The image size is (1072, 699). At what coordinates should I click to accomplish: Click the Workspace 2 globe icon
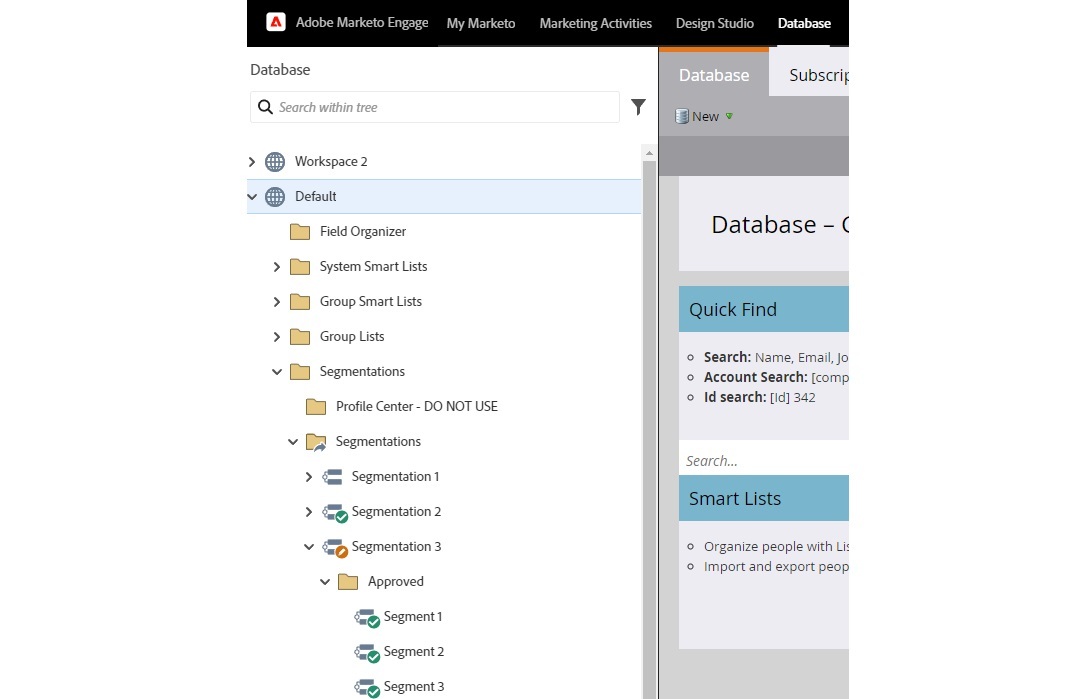click(x=275, y=161)
